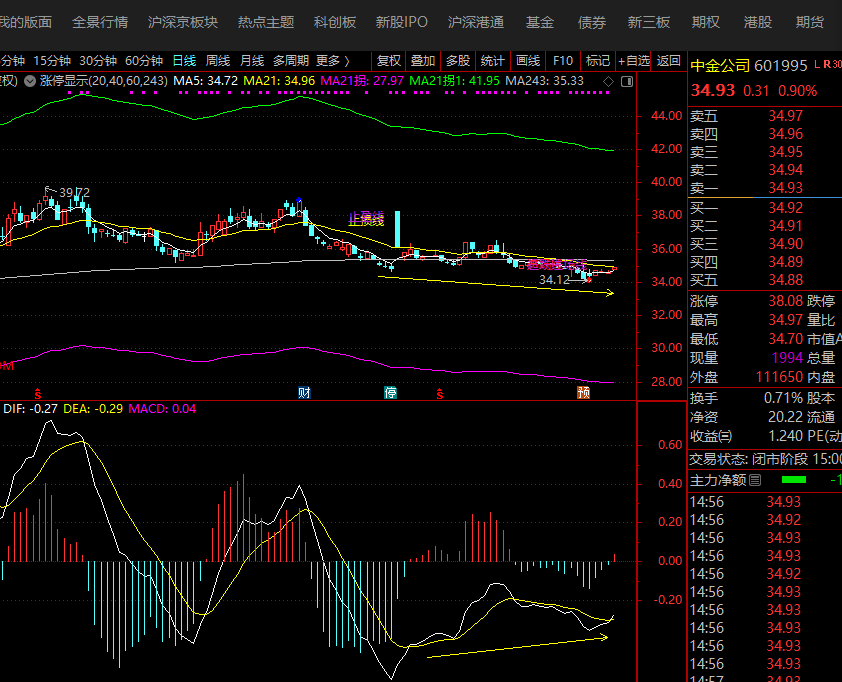
Task: Expand the 更多 periods dropdown
Action: (x=332, y=61)
